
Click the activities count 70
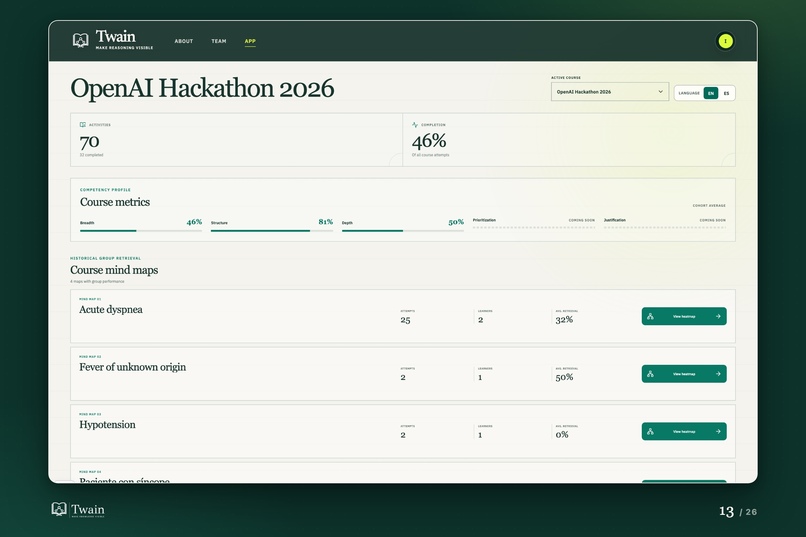(89, 141)
